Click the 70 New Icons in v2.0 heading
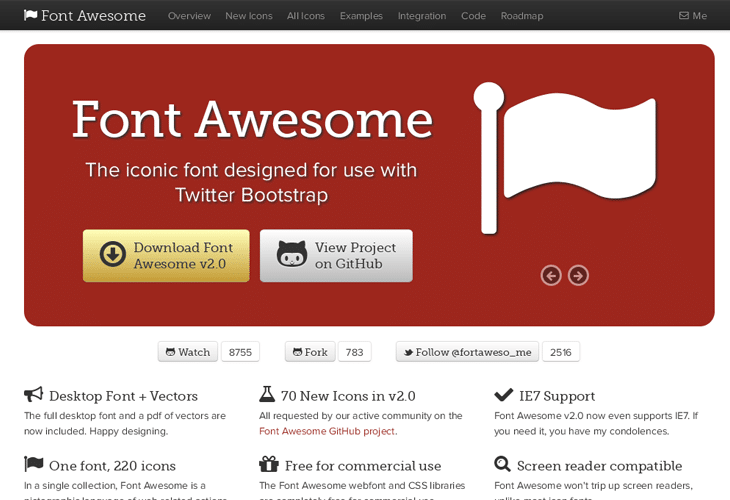730x500 pixels. click(x=348, y=396)
